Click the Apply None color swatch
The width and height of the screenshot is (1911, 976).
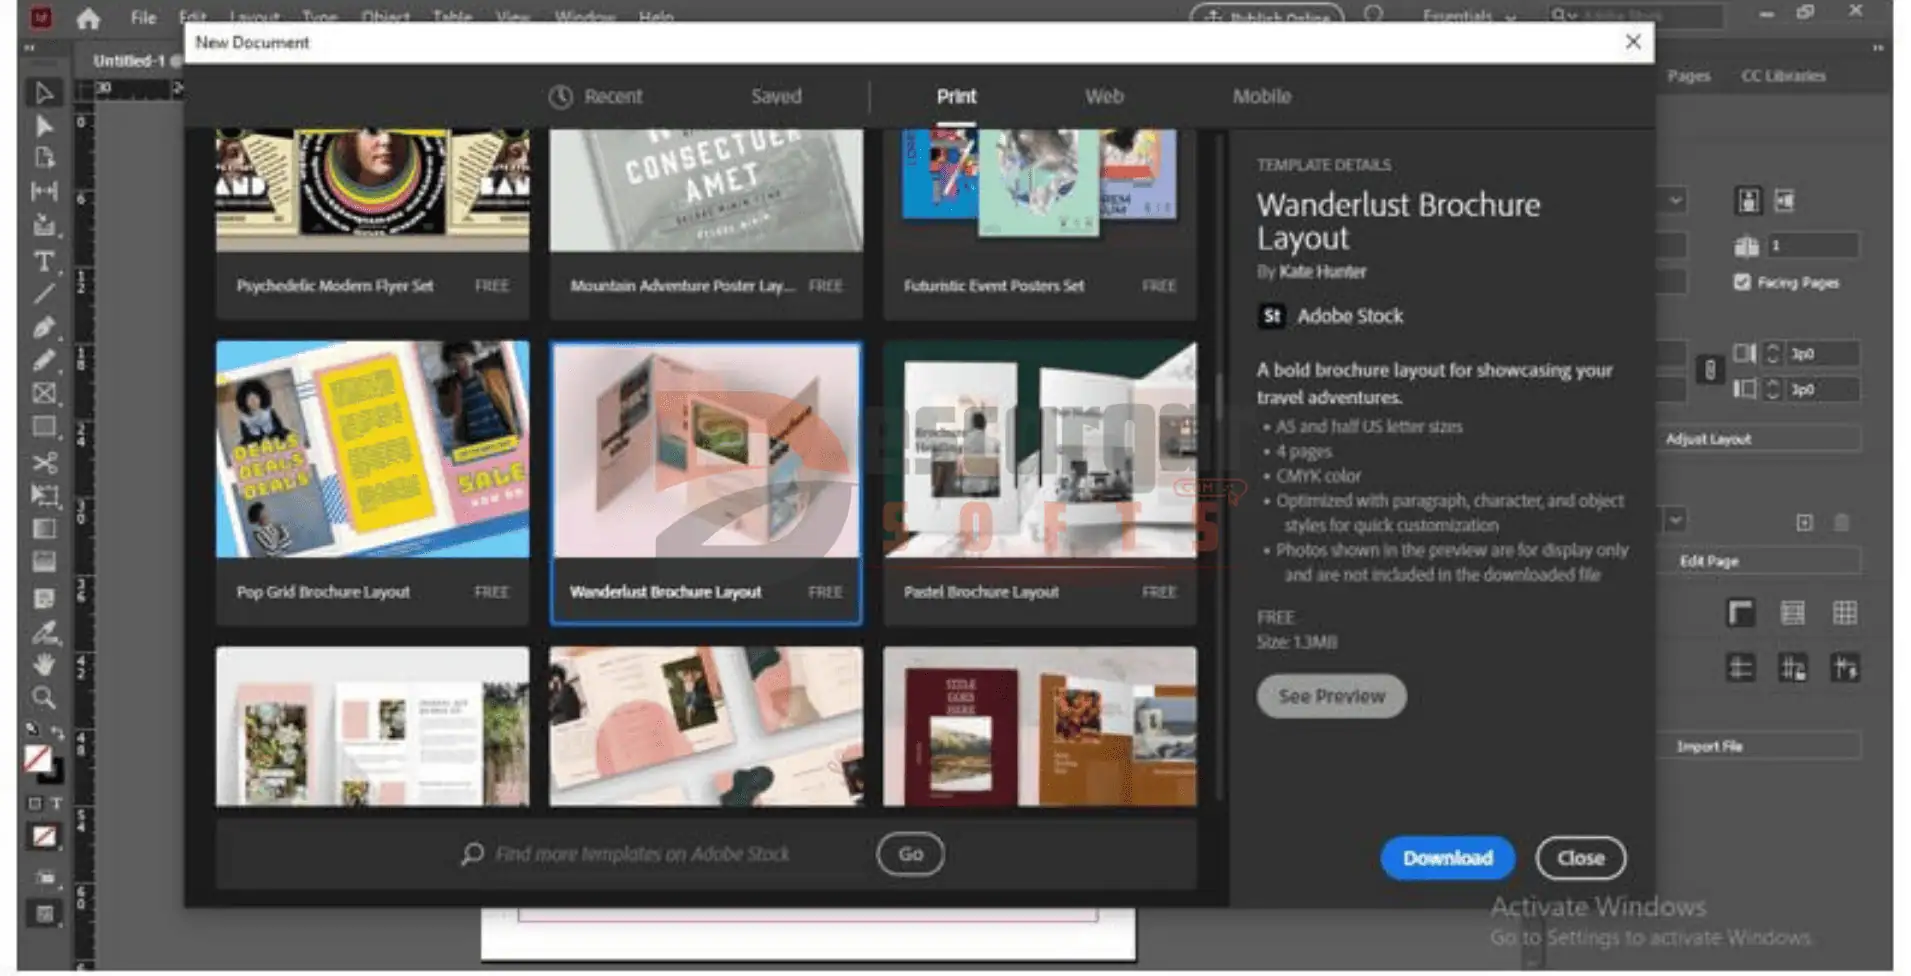44,836
